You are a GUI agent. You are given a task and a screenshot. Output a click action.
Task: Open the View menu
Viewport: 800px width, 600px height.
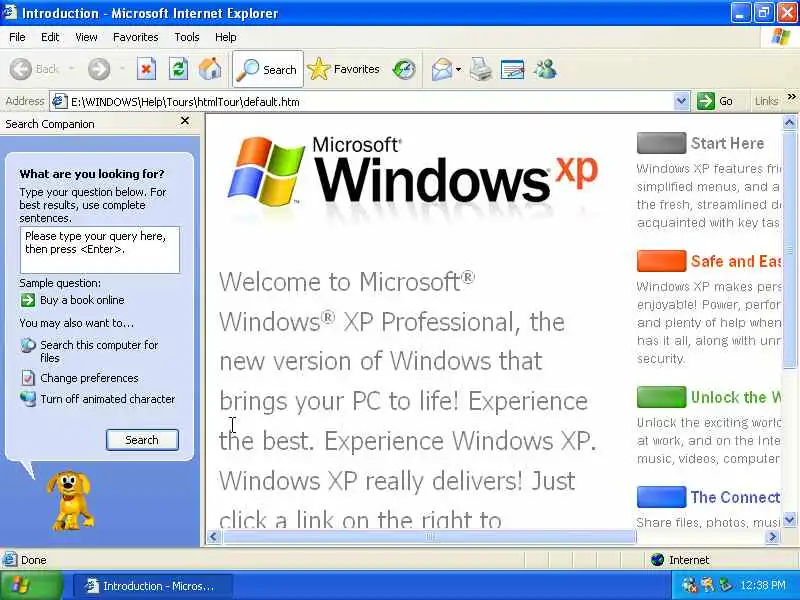pyautogui.click(x=86, y=37)
